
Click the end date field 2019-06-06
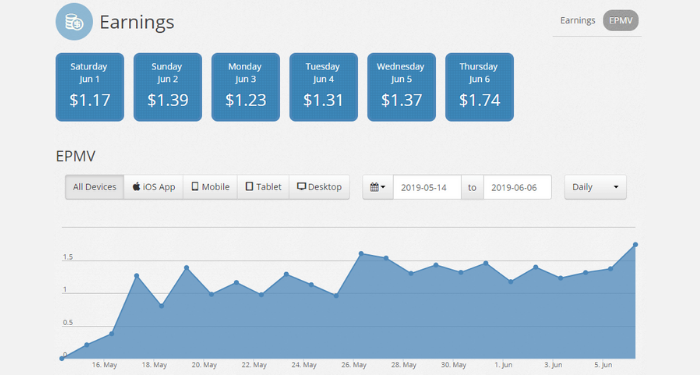pos(517,188)
